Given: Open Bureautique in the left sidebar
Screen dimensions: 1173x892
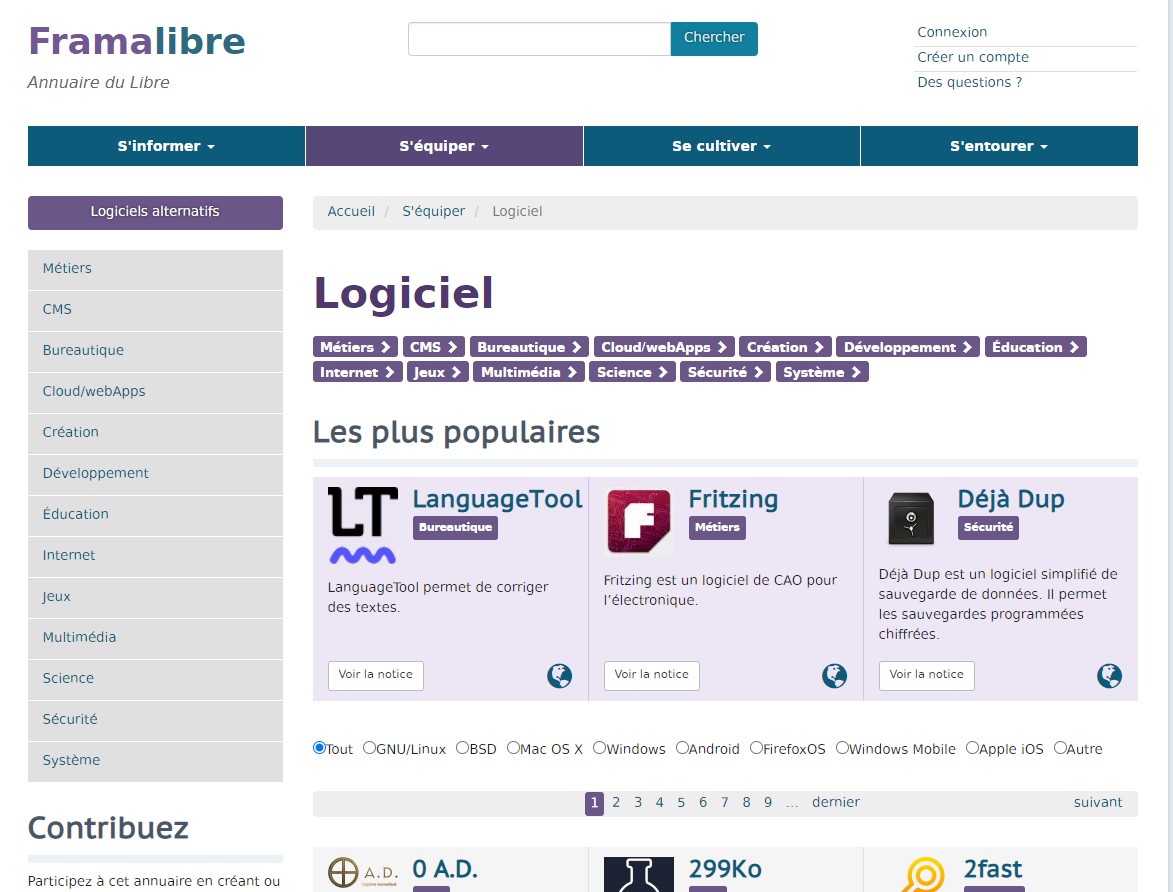Looking at the screenshot, I should [156, 352].
